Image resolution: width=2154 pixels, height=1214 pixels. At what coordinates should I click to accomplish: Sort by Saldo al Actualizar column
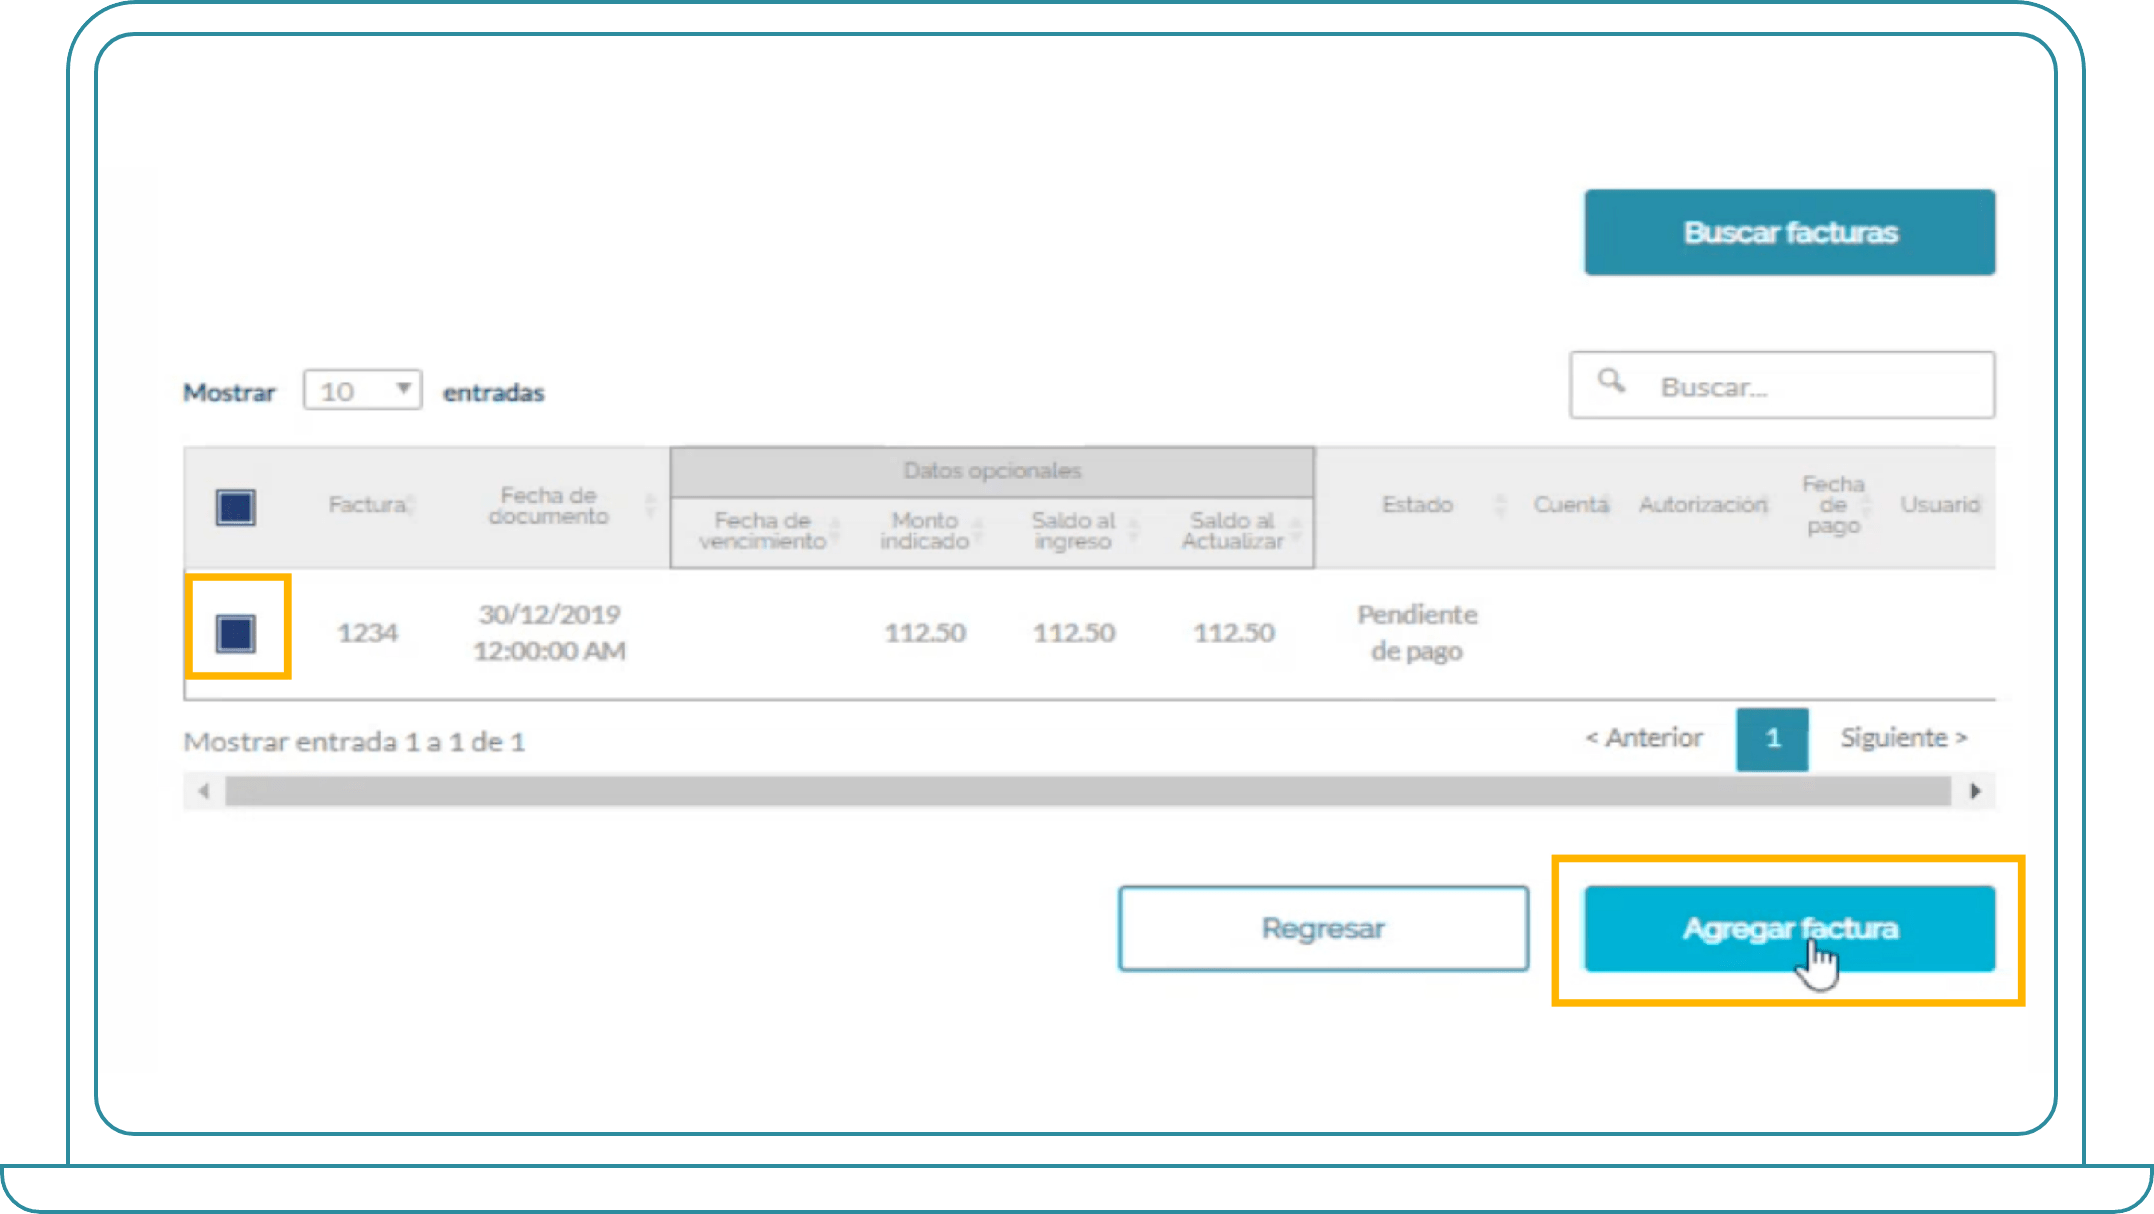coord(1232,531)
